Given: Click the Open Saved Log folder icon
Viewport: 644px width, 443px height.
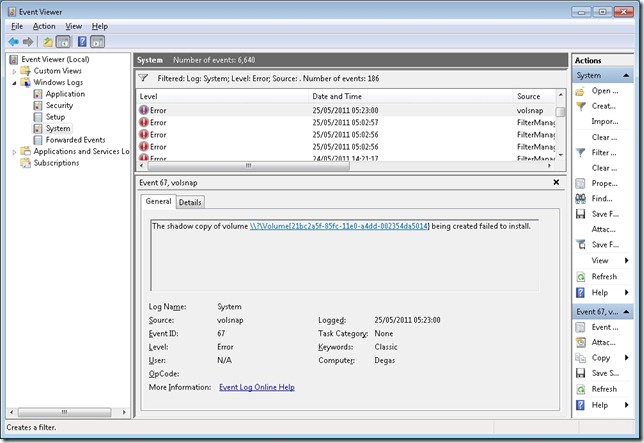Looking at the screenshot, I should (581, 90).
